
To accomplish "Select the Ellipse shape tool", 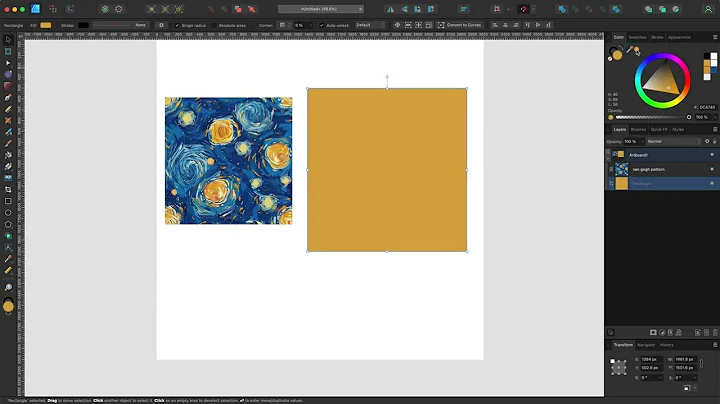I will pos(8,213).
